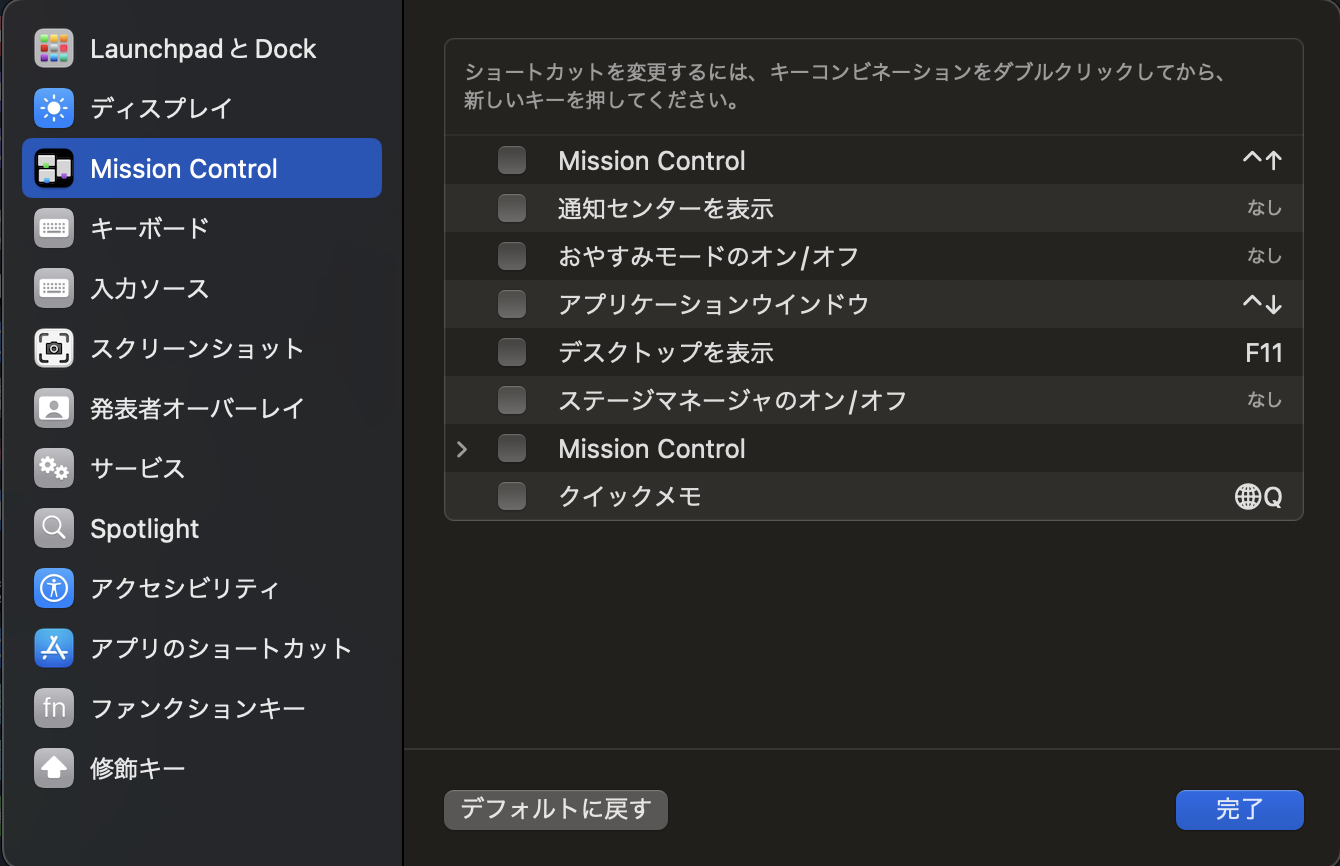Screen dimensions: 1340x866
Task: Check the クイックメモ checkbox
Action: (x=512, y=496)
